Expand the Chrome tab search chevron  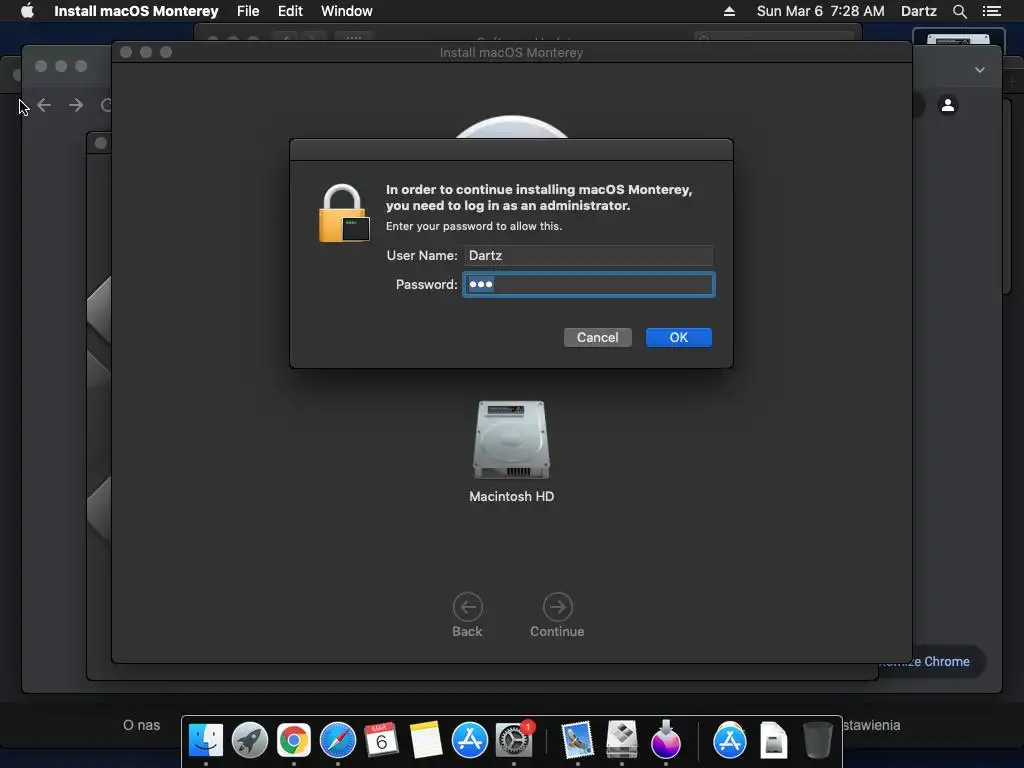point(980,70)
